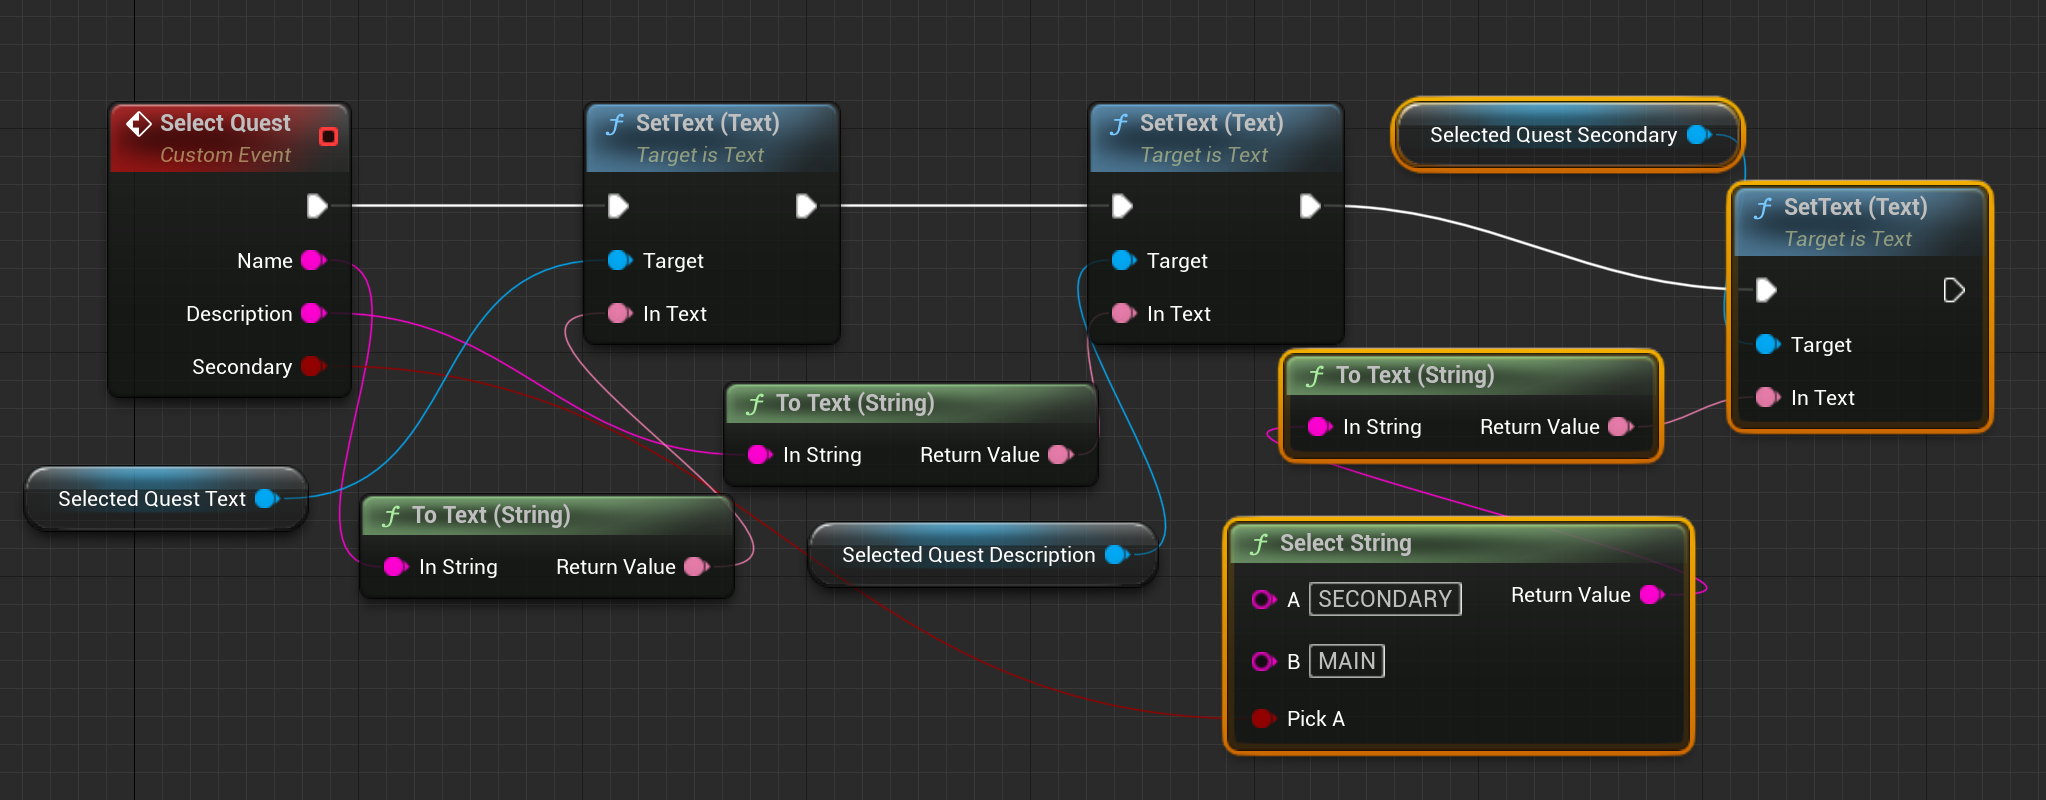Click Return Value pin on center To Text node
The image size is (2046, 800).
click(1060, 454)
